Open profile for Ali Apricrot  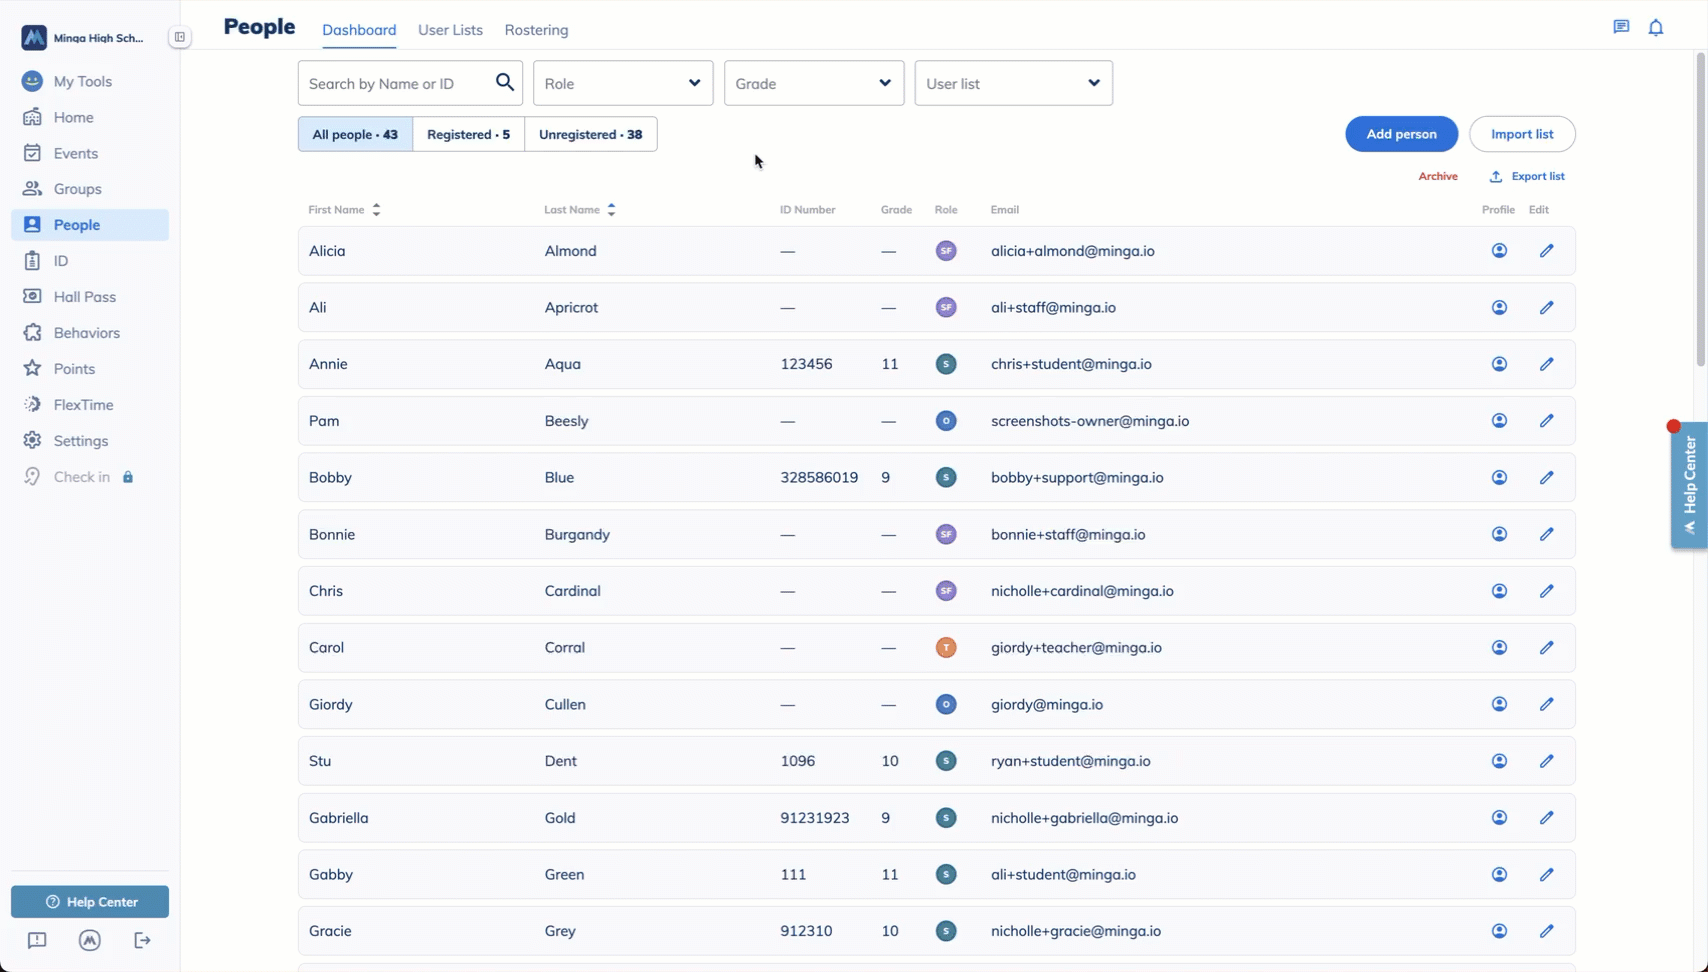click(1499, 308)
